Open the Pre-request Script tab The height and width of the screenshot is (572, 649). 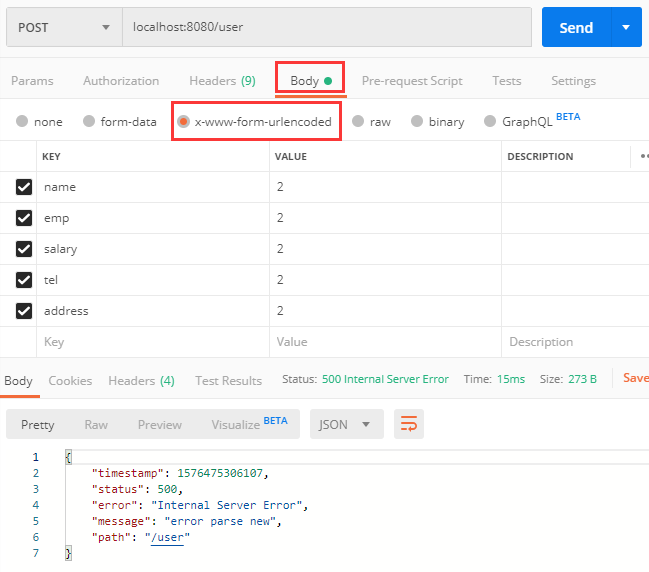pyautogui.click(x=412, y=81)
